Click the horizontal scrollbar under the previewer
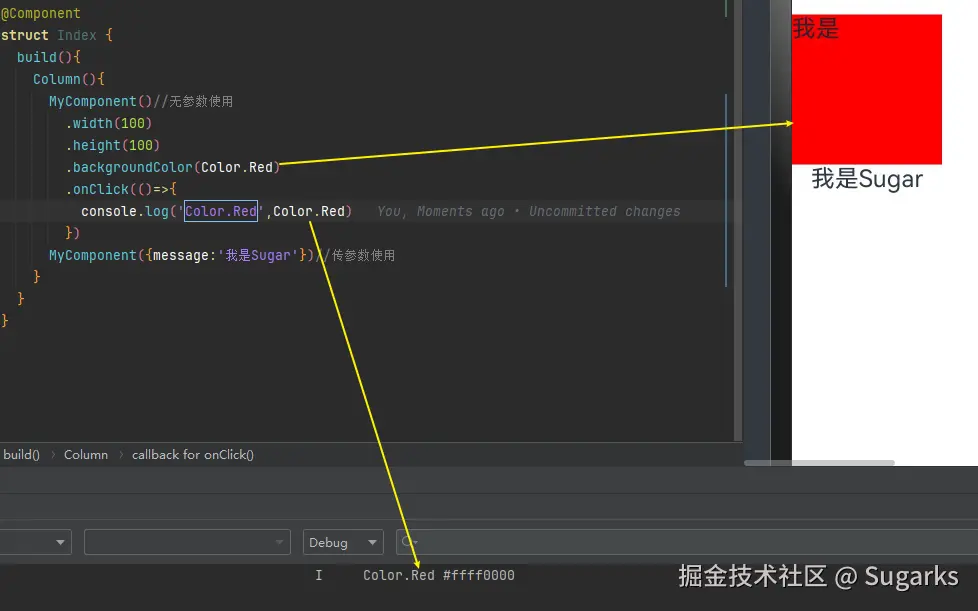 [x=820, y=463]
